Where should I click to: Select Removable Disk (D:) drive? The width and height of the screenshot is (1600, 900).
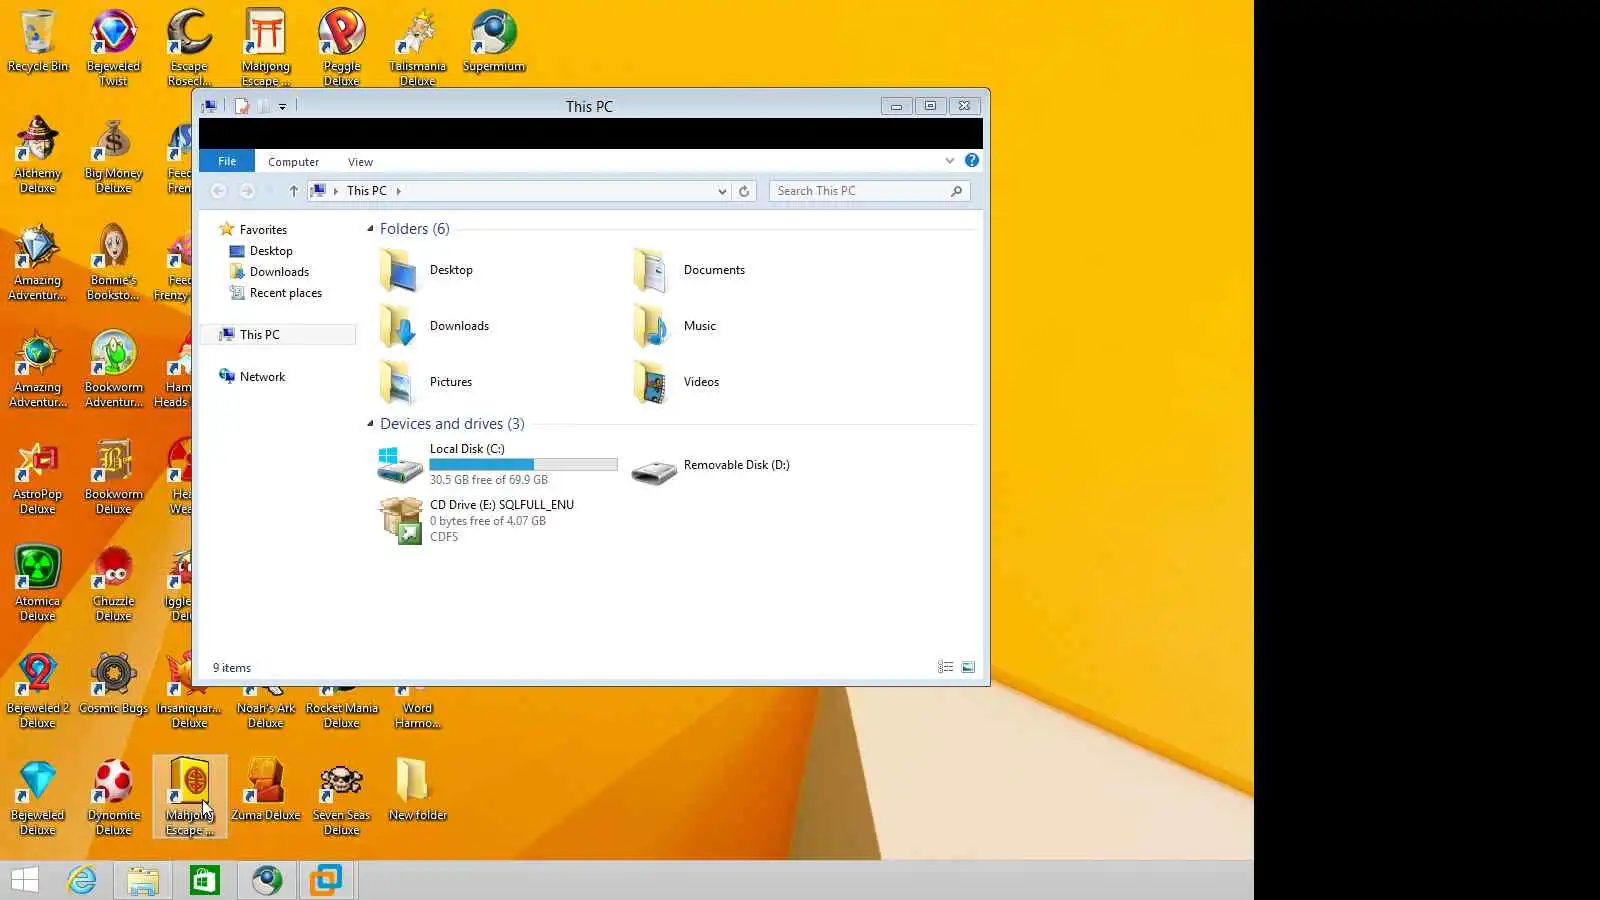712,465
